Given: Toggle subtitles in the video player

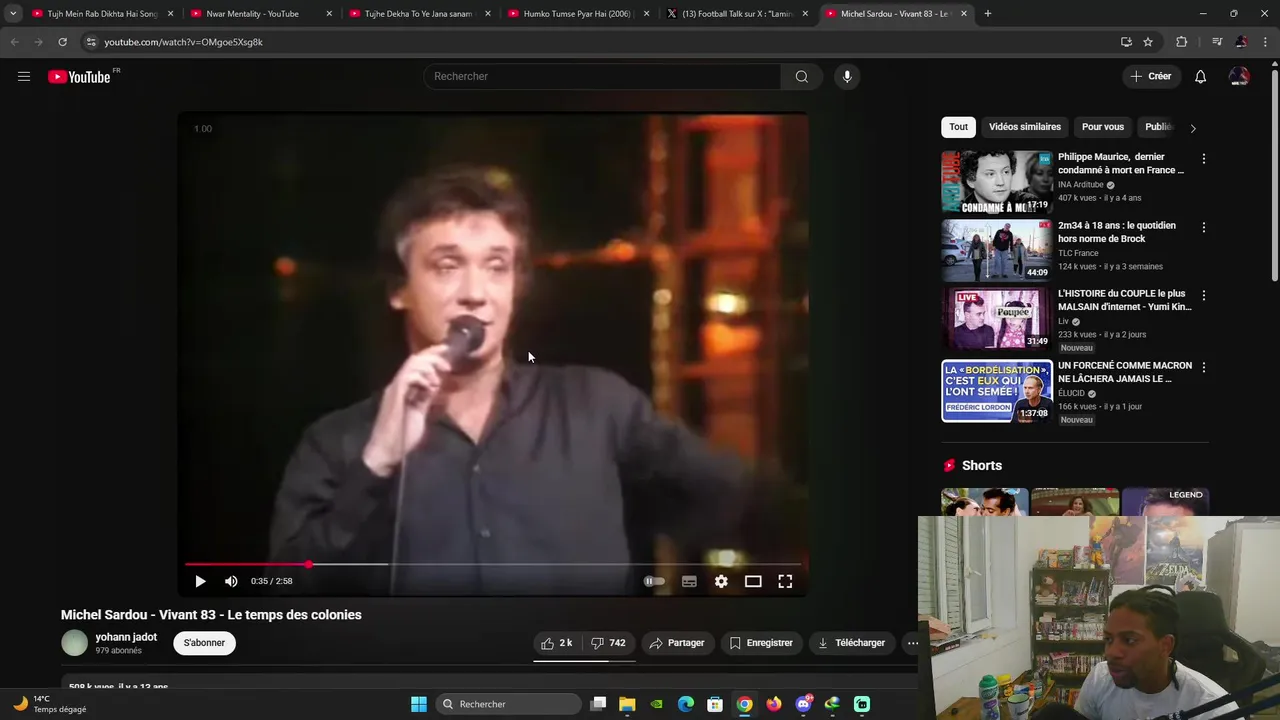Looking at the screenshot, I should (x=689, y=581).
